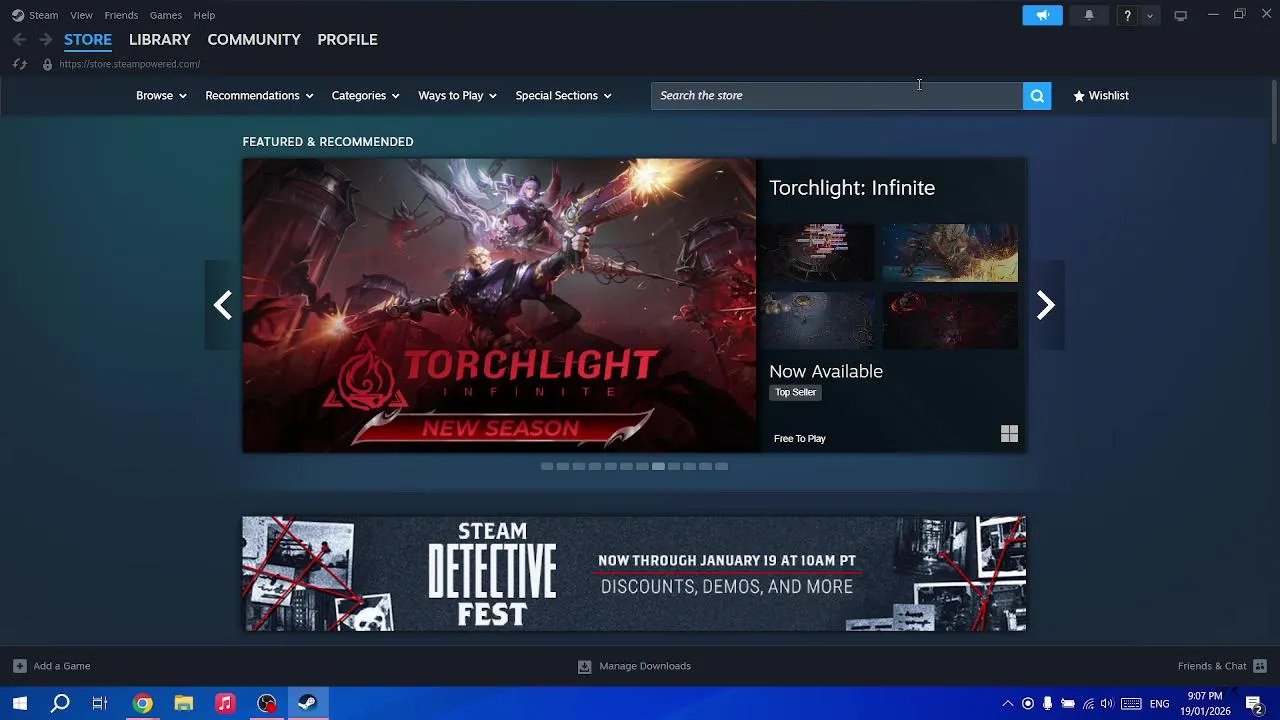Screen dimensions: 1280x720
Task: Open announcements via the megaphone button
Action: coord(1042,15)
